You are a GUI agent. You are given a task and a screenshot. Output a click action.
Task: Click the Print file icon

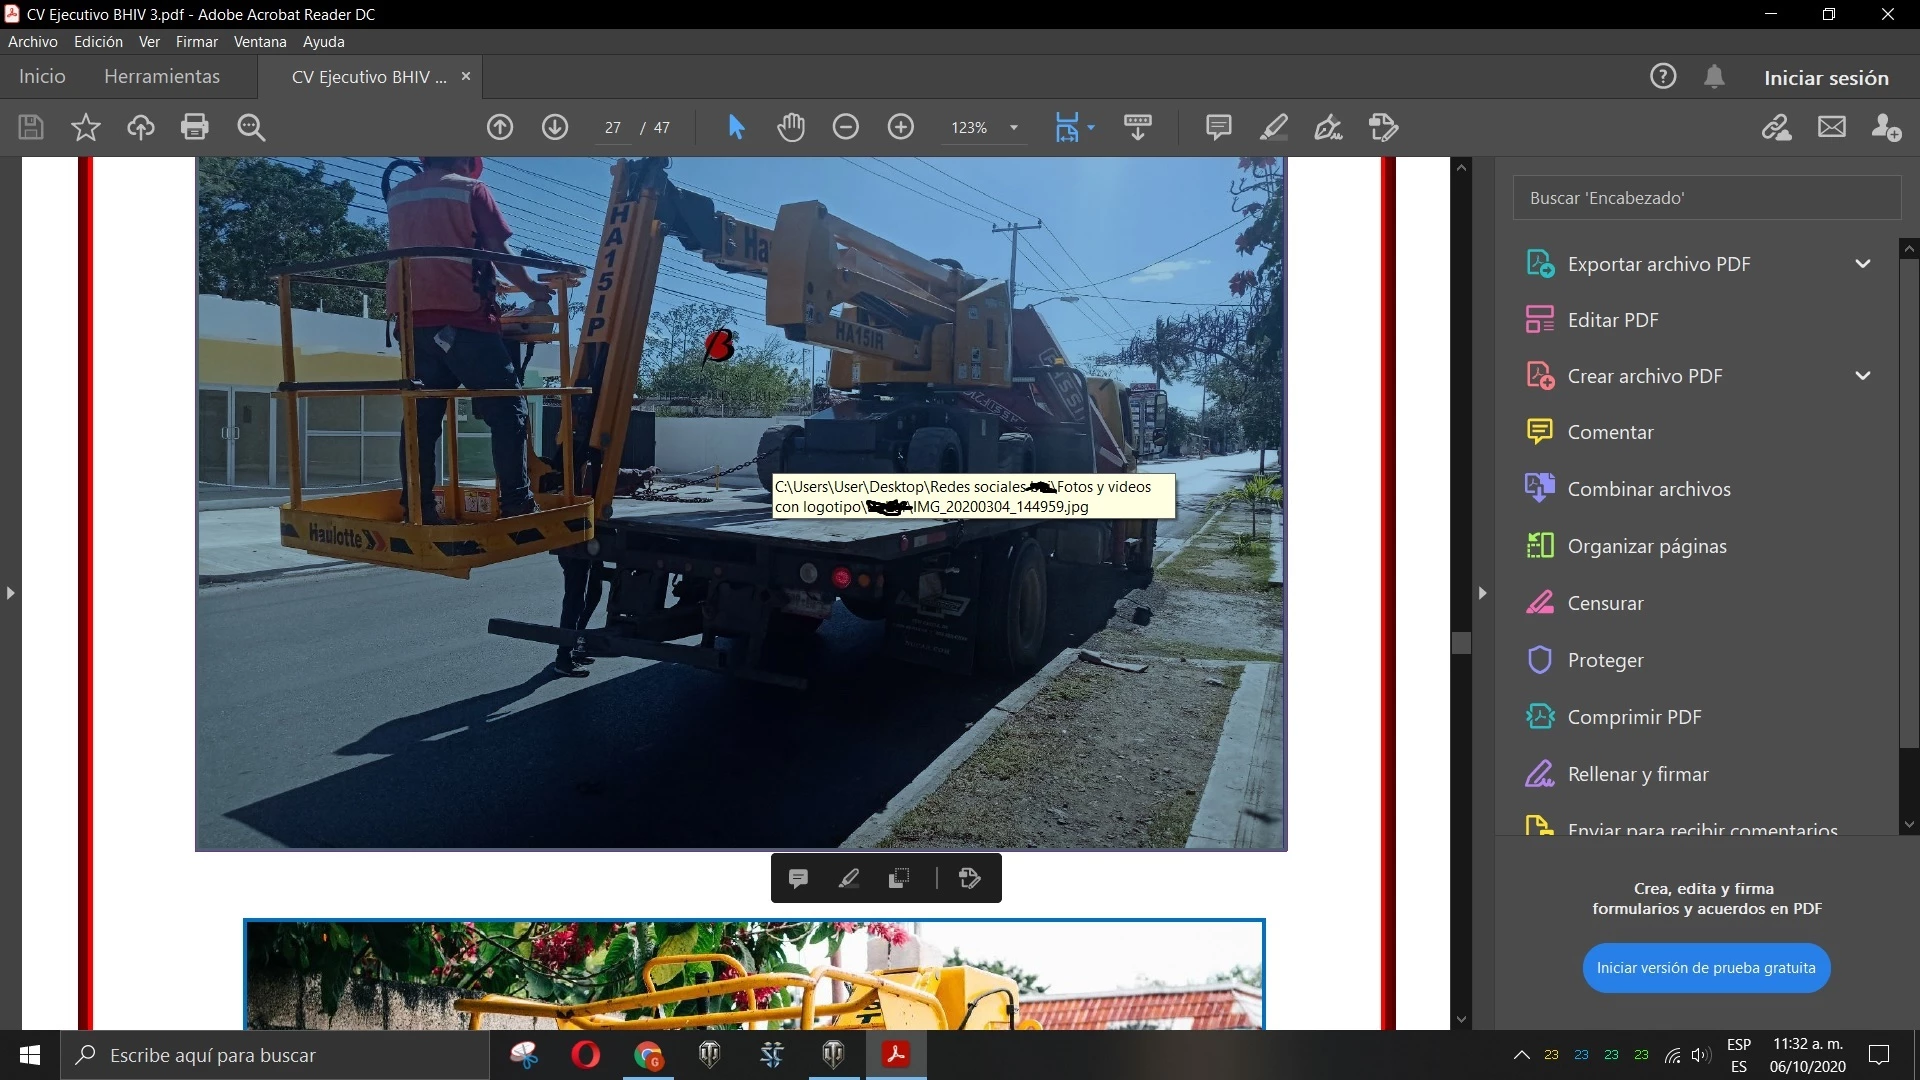coord(194,127)
